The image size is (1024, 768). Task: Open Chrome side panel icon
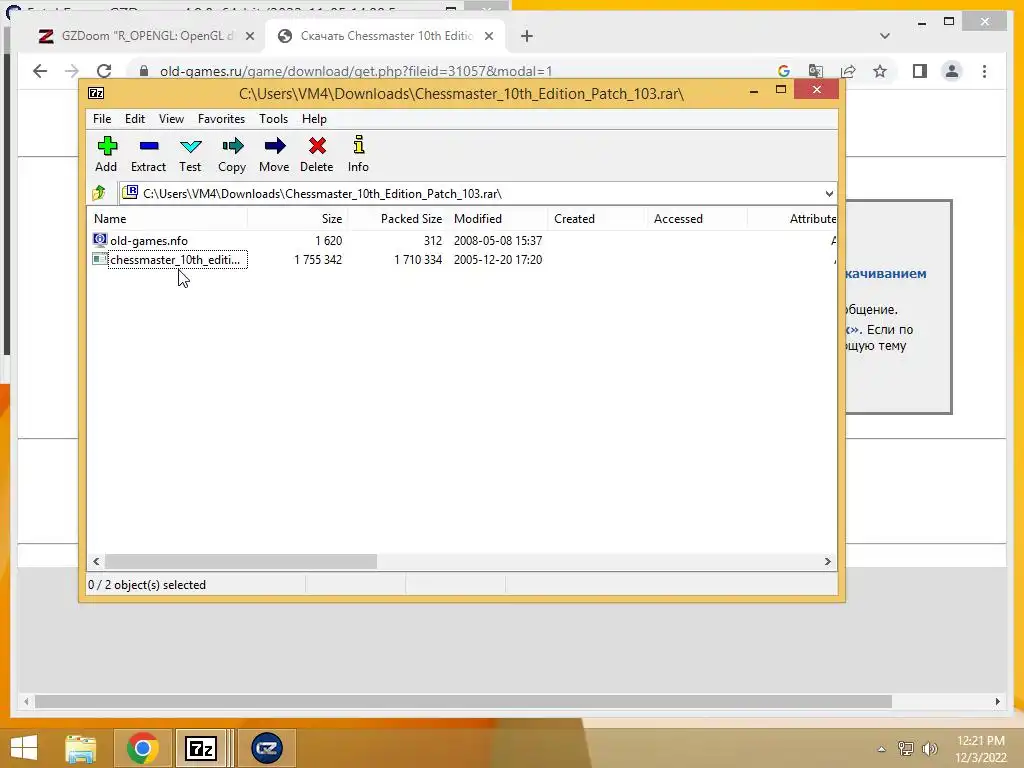click(x=920, y=71)
